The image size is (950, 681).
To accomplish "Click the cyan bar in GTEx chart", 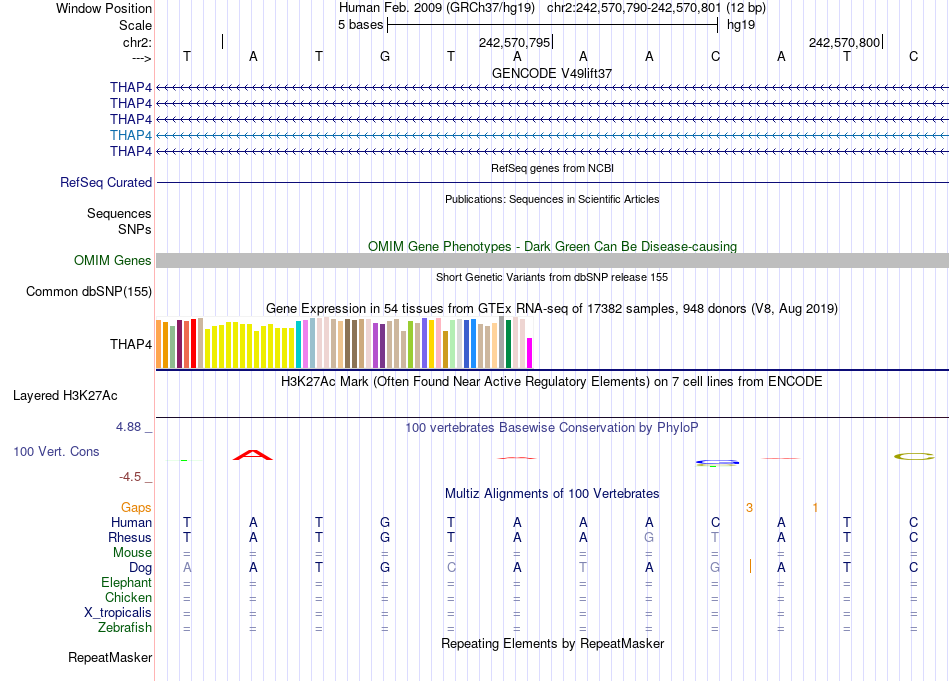I will pos(299,345).
